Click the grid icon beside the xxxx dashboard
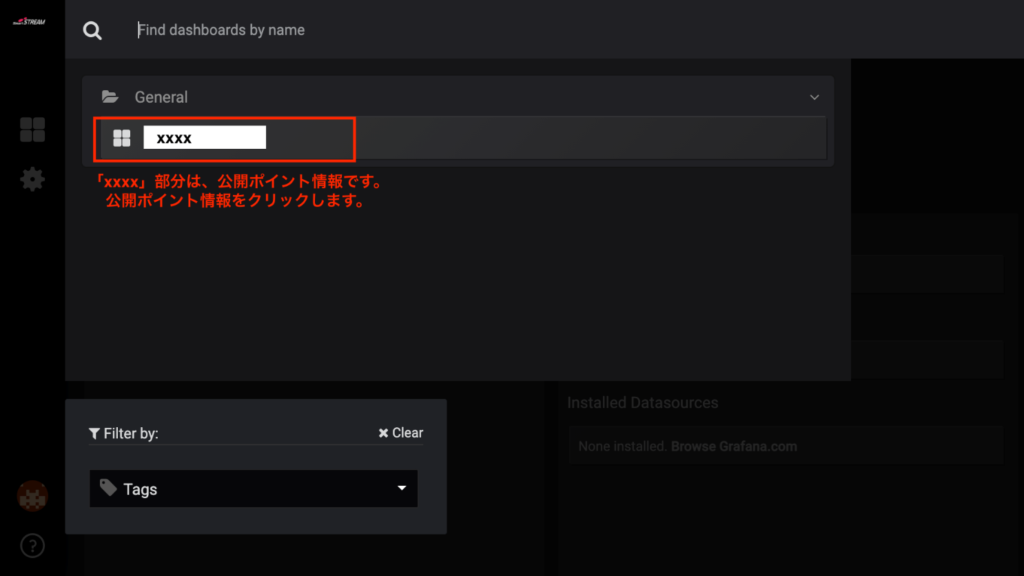Viewport: 1024px width, 576px height. (122, 138)
